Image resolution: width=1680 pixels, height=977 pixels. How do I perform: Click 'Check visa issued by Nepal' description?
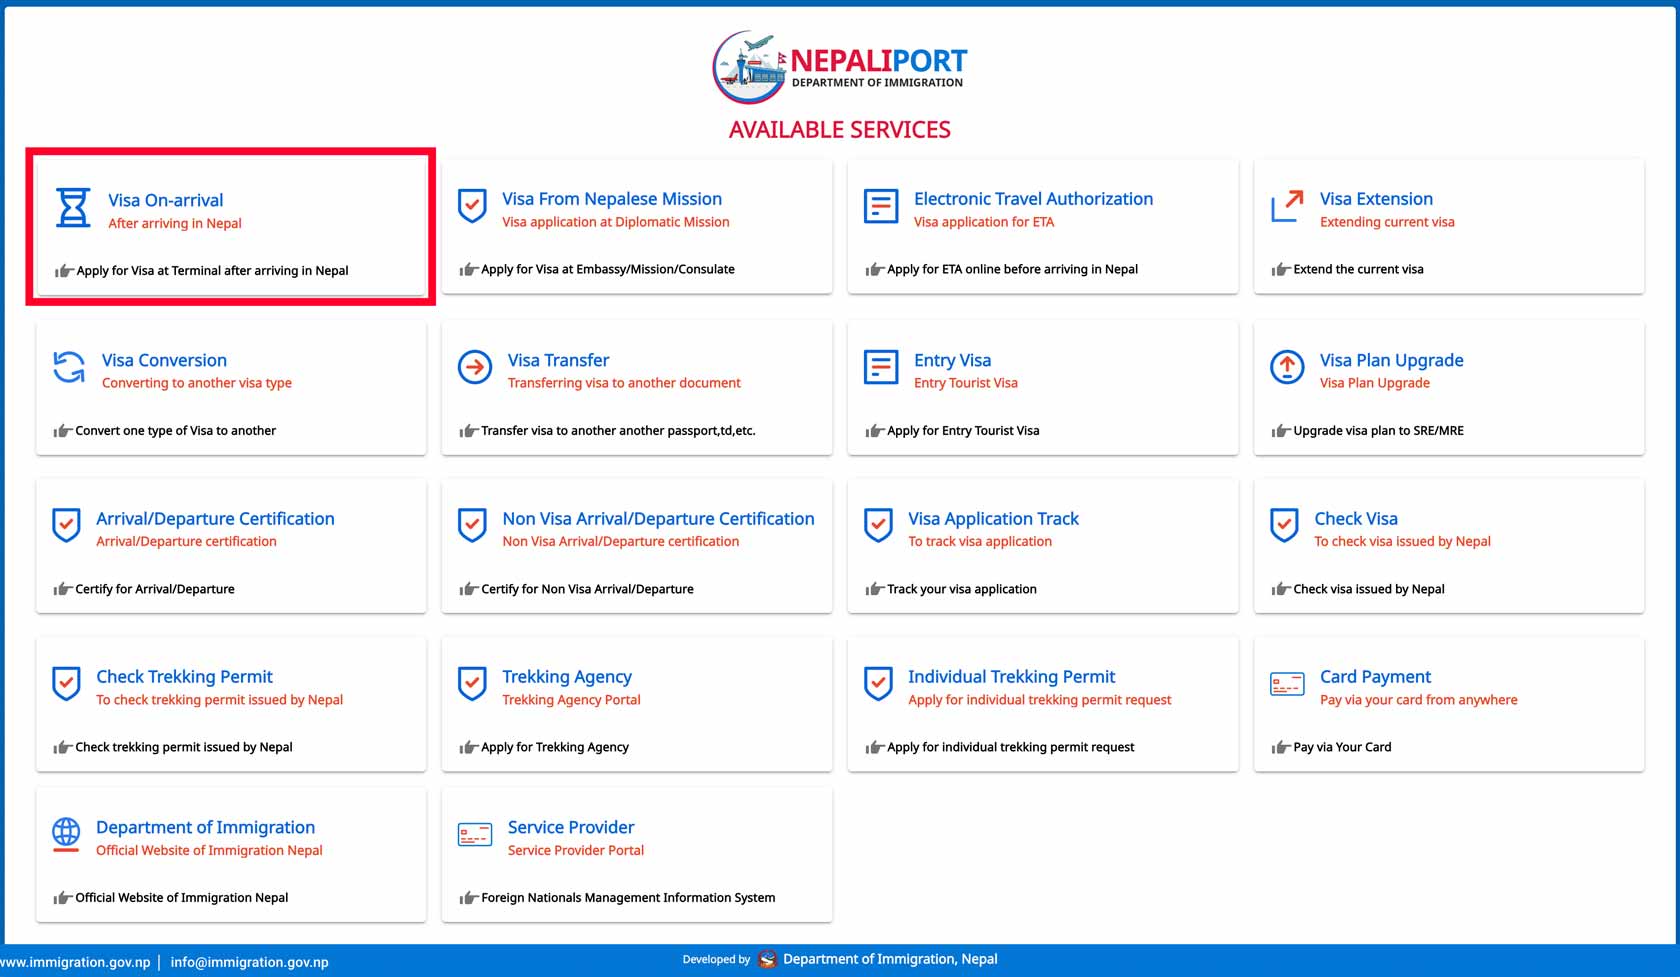point(1369,589)
